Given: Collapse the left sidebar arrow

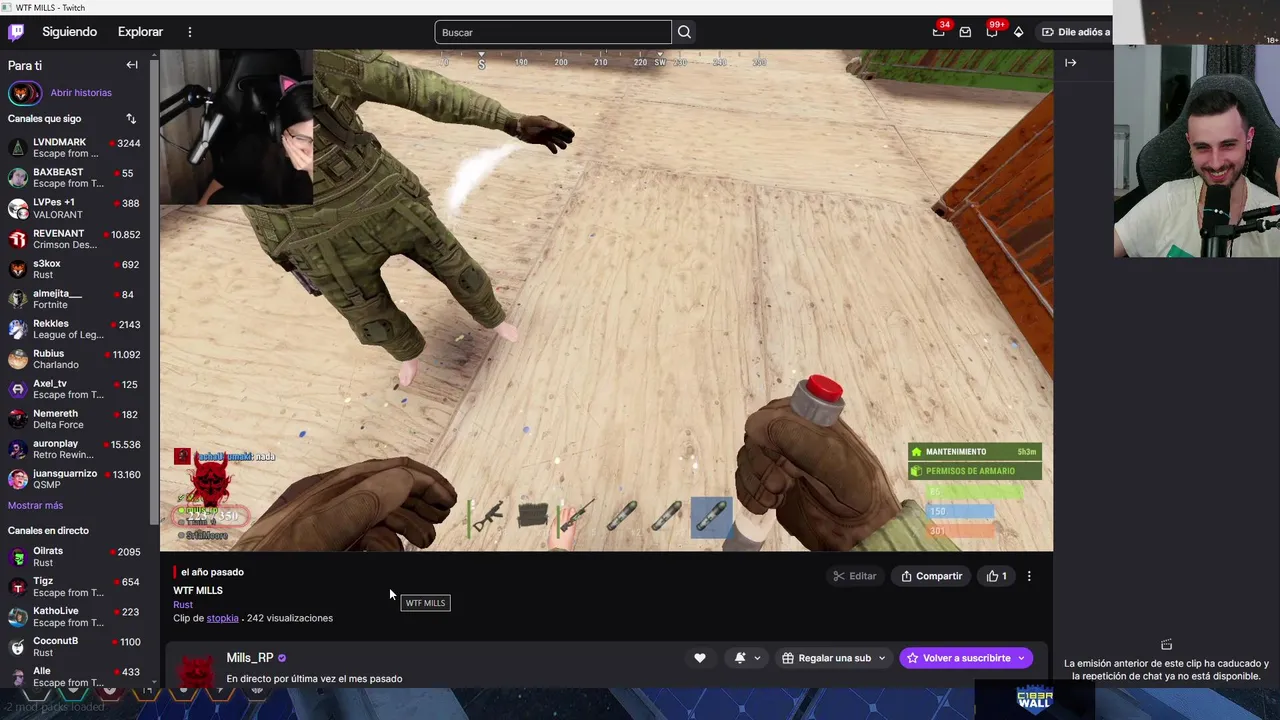Looking at the screenshot, I should (x=132, y=65).
